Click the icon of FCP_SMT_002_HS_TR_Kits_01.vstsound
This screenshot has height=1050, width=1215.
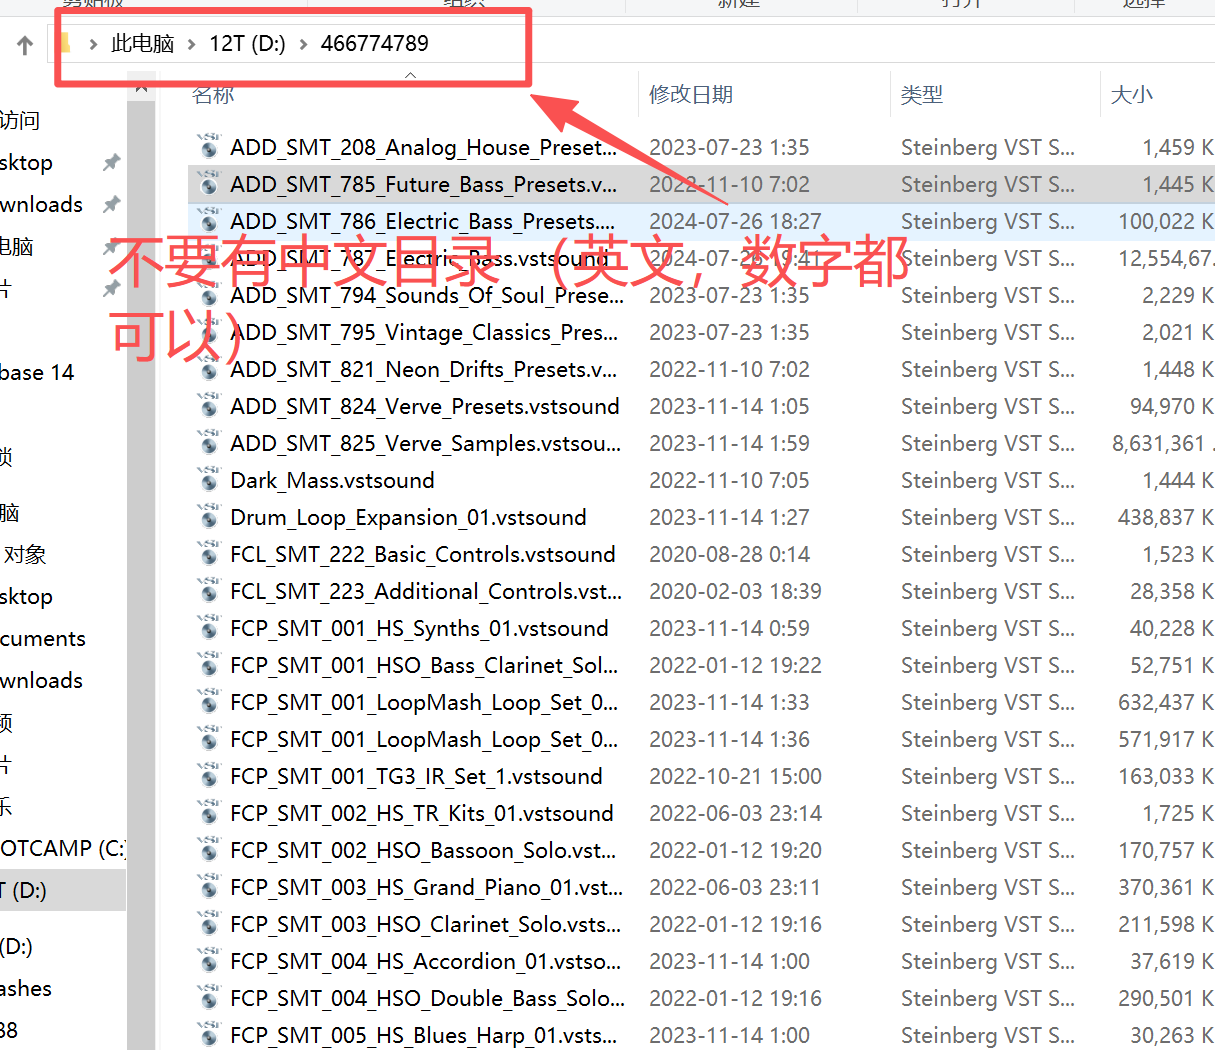click(209, 813)
